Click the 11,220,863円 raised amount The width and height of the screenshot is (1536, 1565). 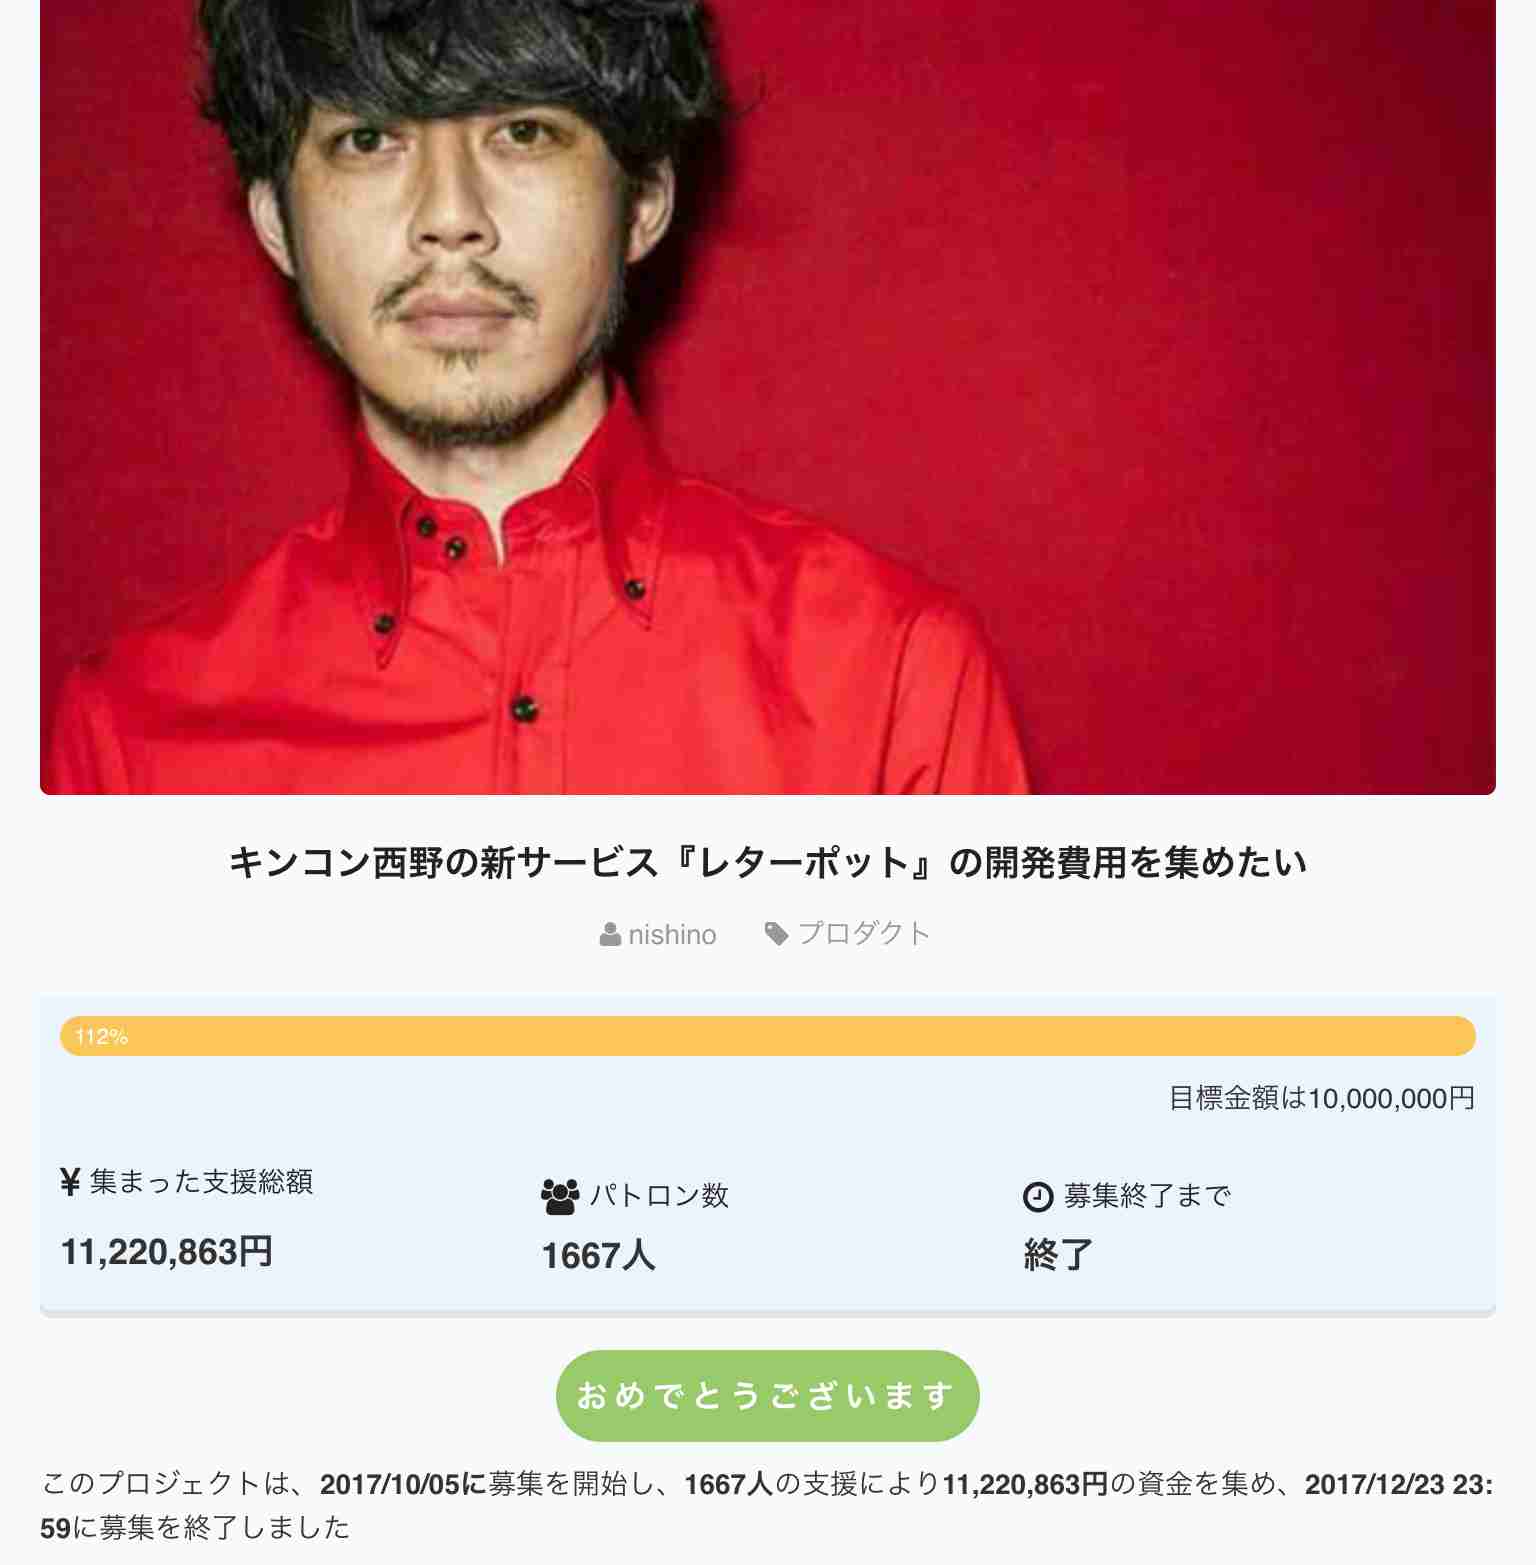[166, 1252]
